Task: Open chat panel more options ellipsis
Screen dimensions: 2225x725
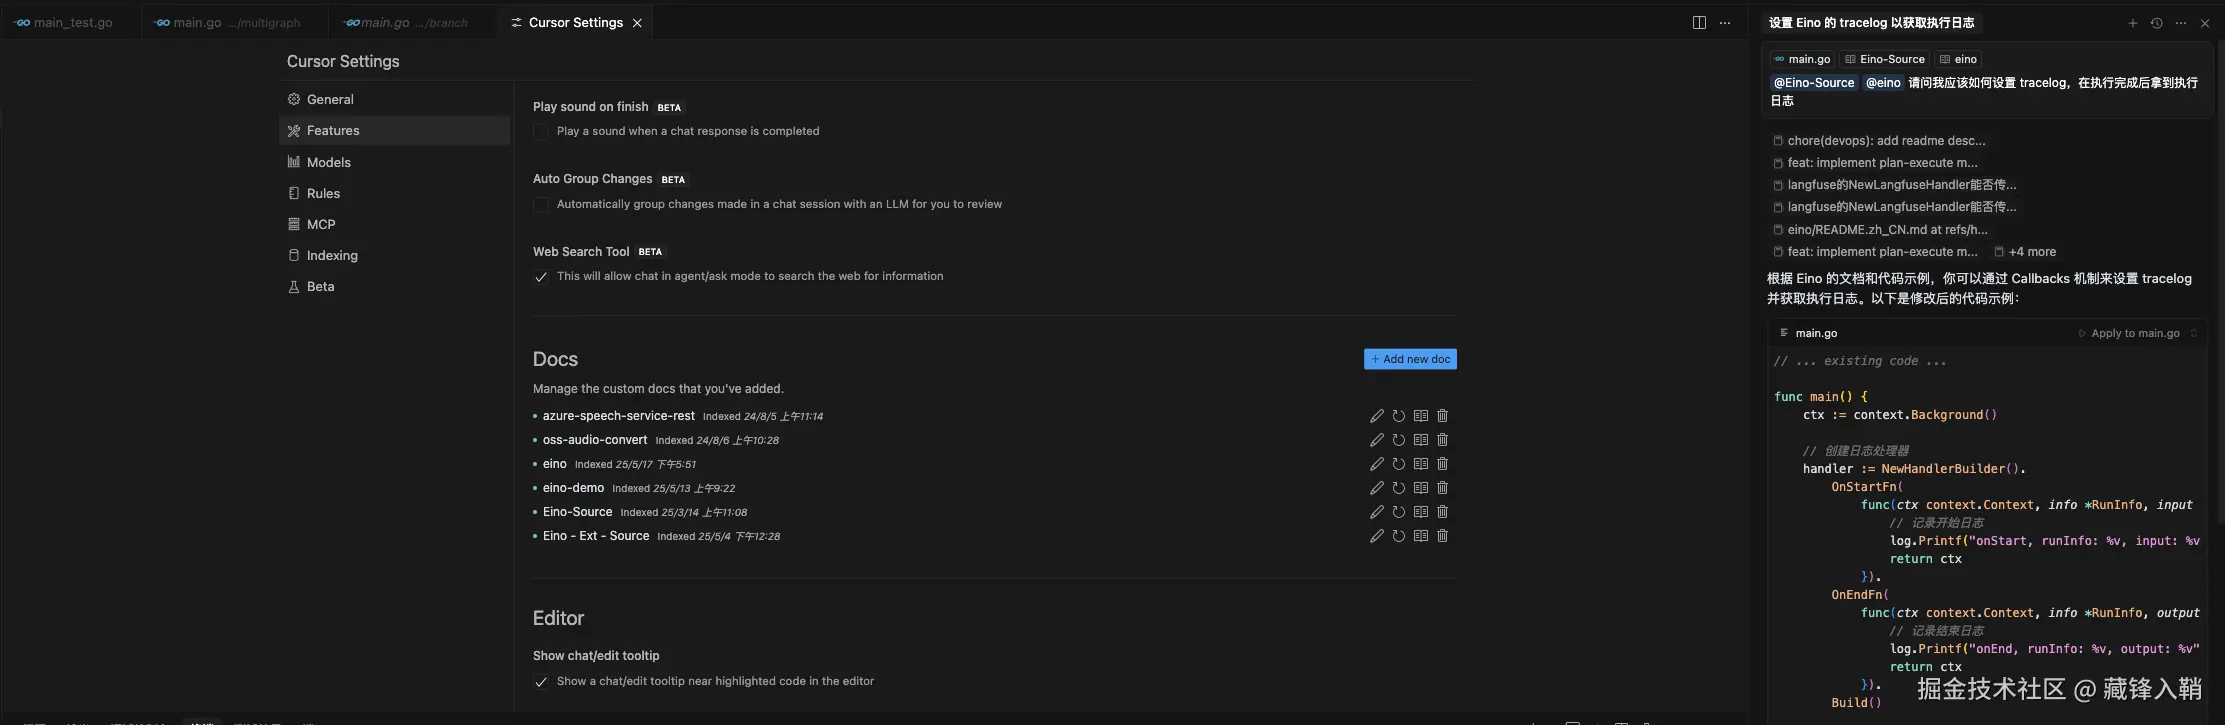Action: point(2180,23)
